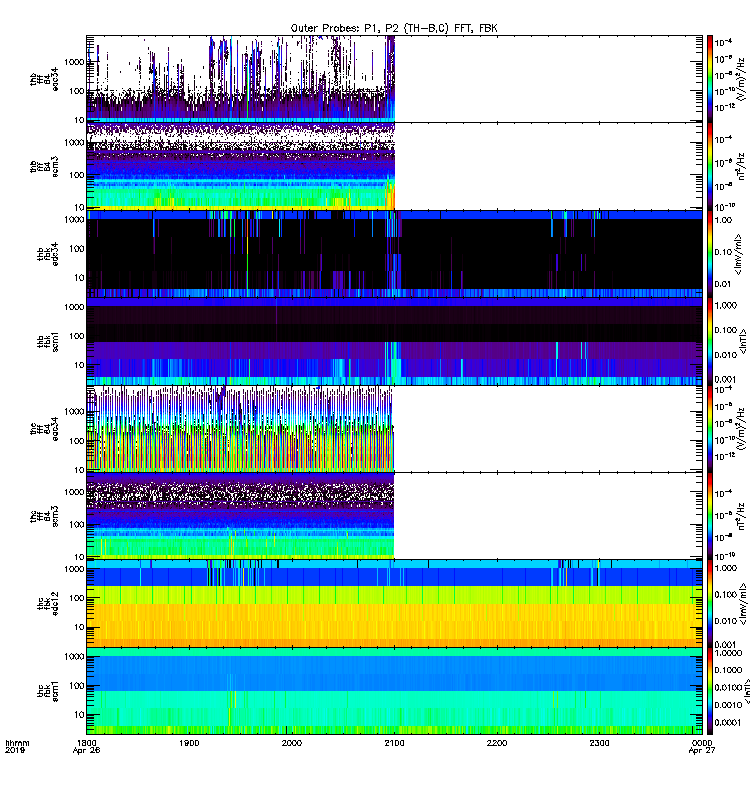Click the colorbar beside the thb fbk edc34 panel
Screen dimensions: 750x800
tap(710, 254)
